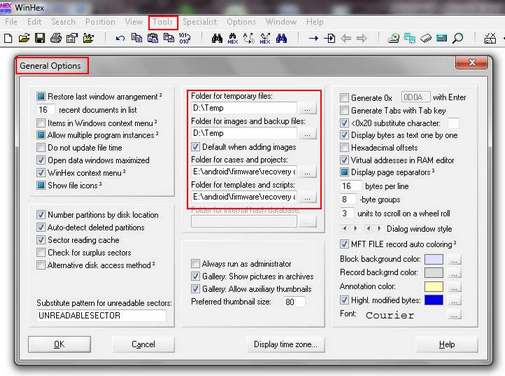This screenshot has height=376, width=505.
Task: Toggle Restore last window arrangement
Action: pyautogui.click(x=41, y=97)
